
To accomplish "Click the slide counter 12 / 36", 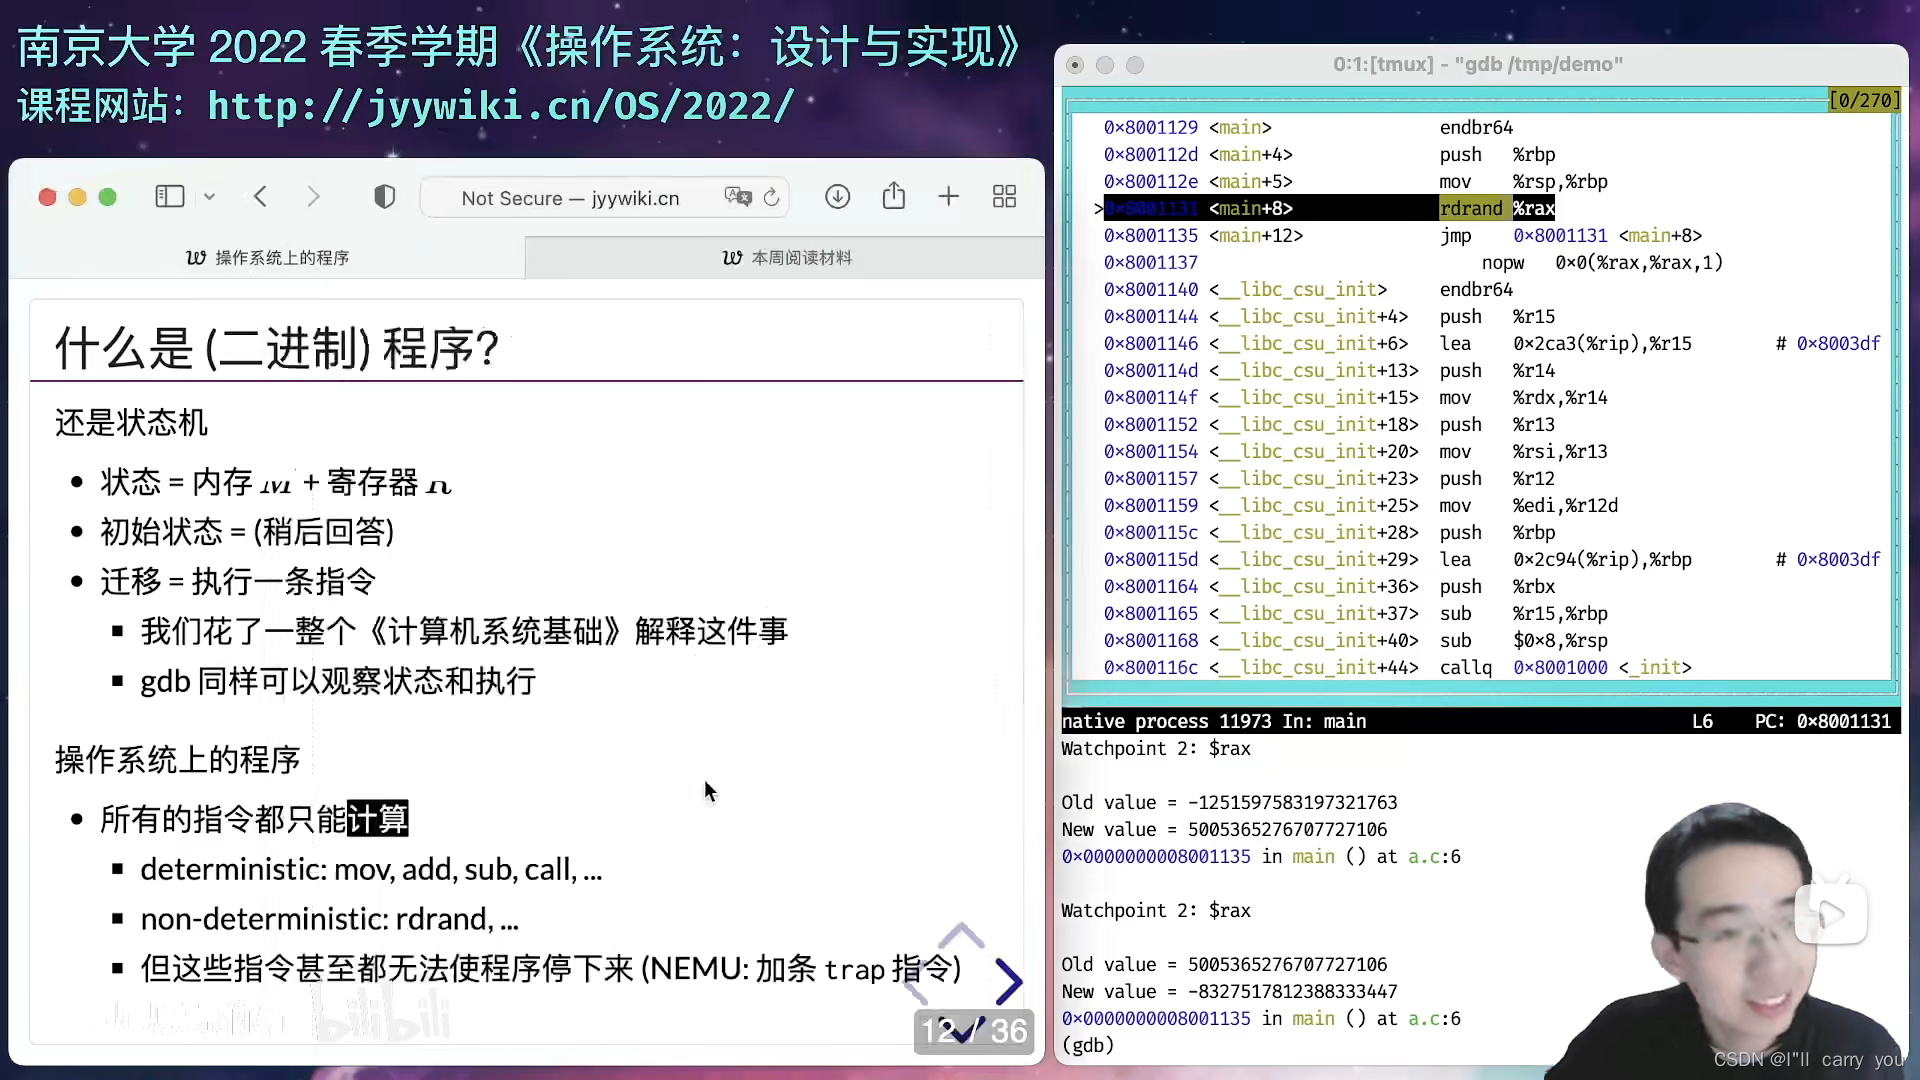I will pos(973,1031).
